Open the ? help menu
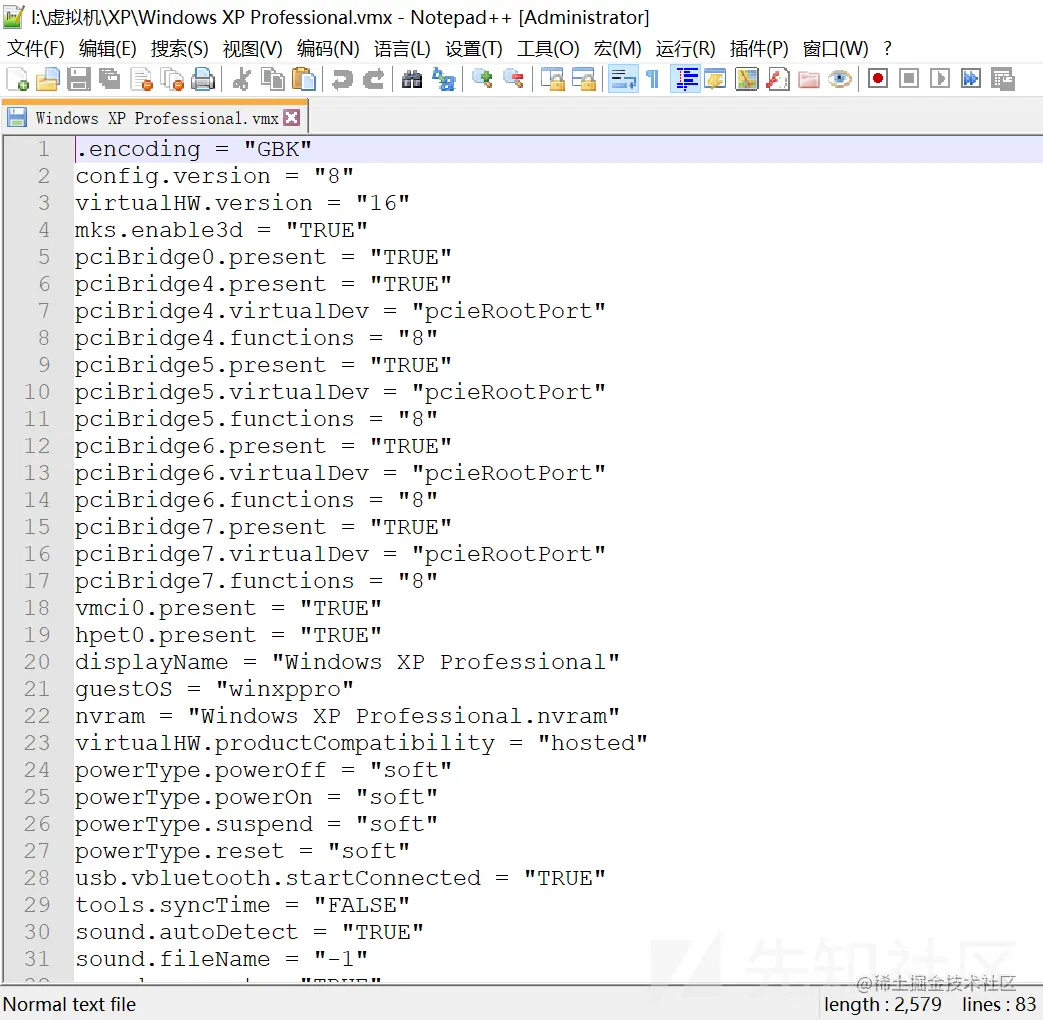This screenshot has width=1043, height=1020. tap(887, 49)
